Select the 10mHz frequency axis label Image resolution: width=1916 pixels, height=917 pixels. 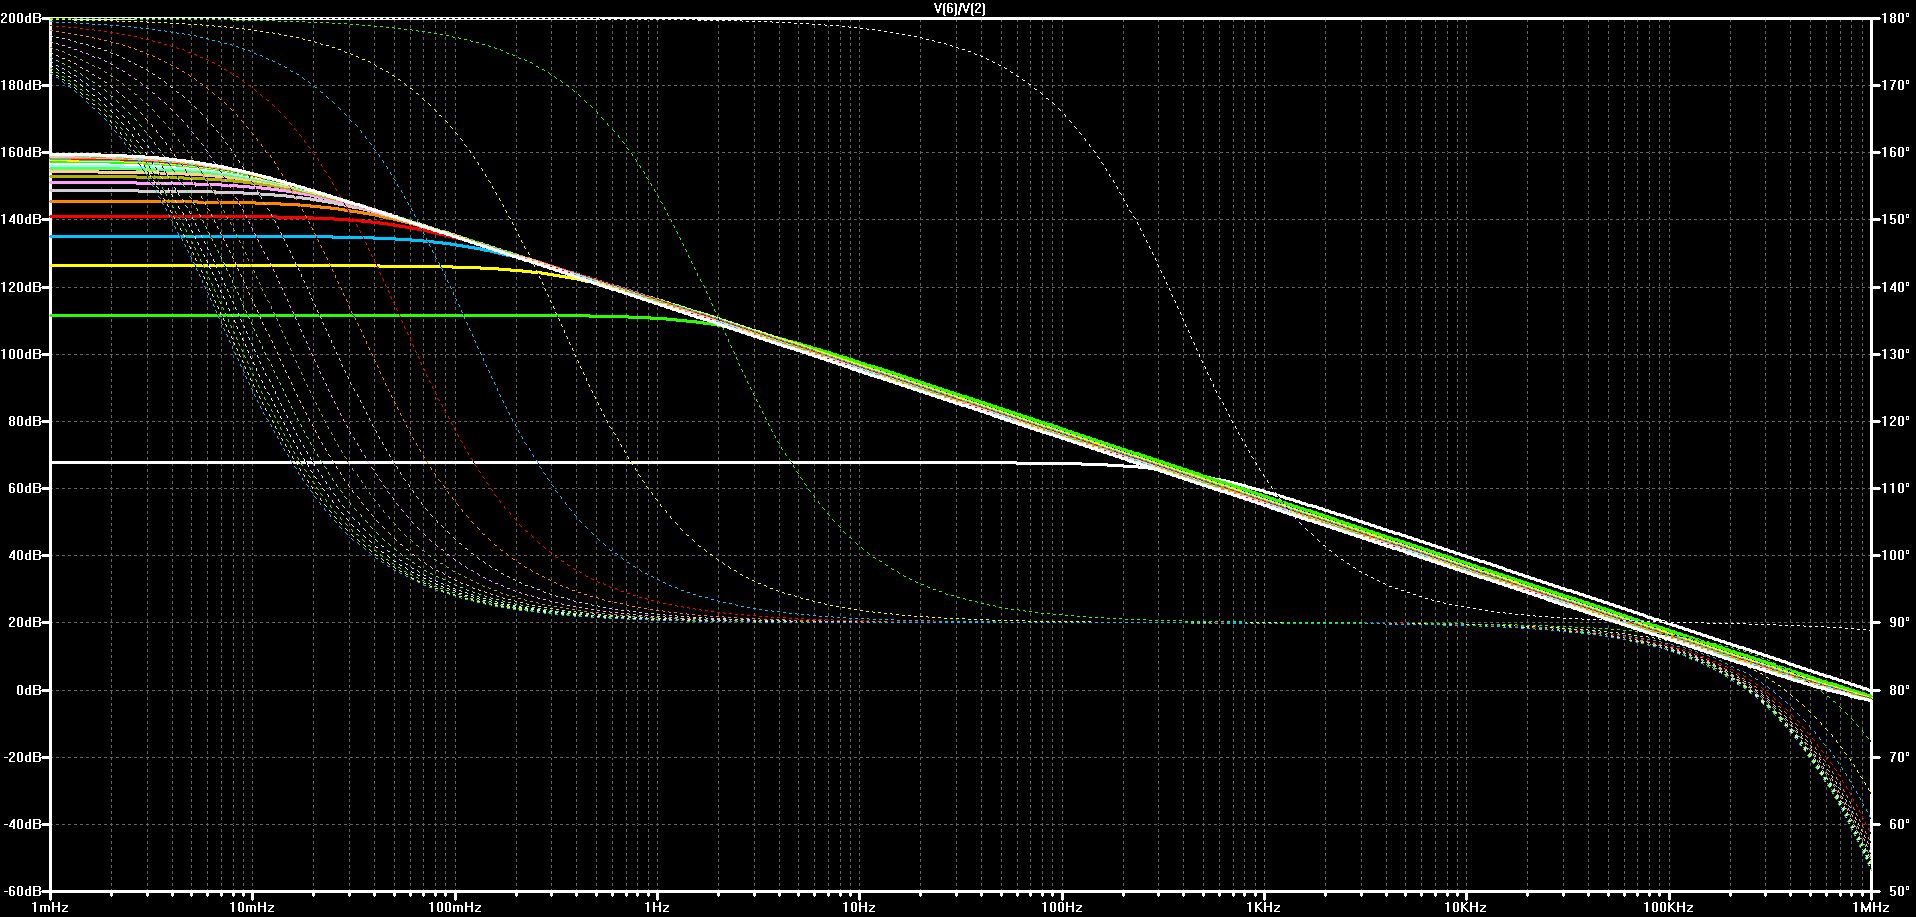click(252, 907)
